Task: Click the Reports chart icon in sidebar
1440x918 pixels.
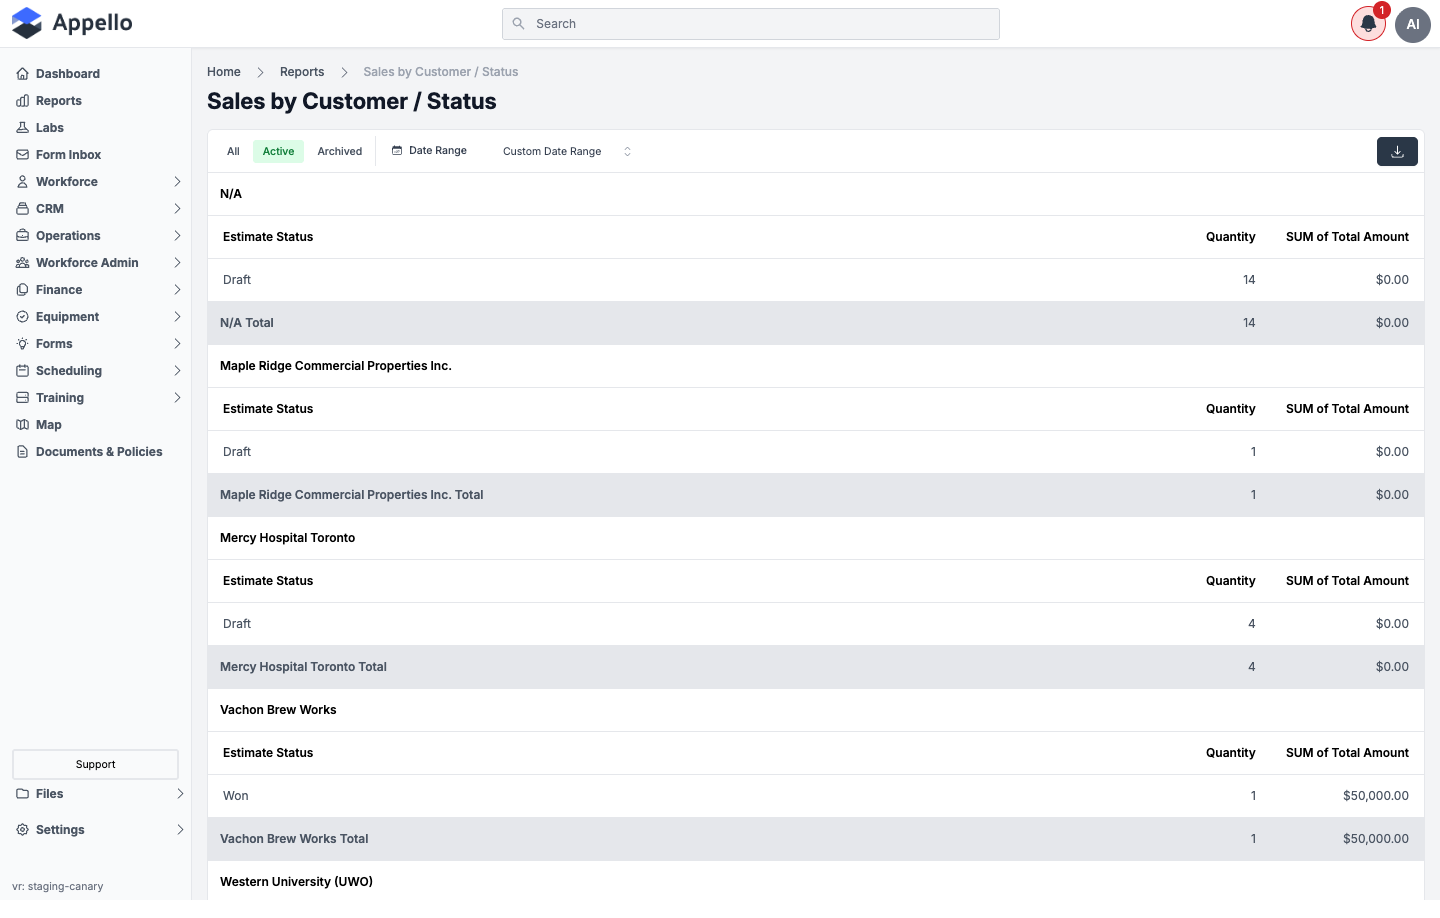Action: 22,101
